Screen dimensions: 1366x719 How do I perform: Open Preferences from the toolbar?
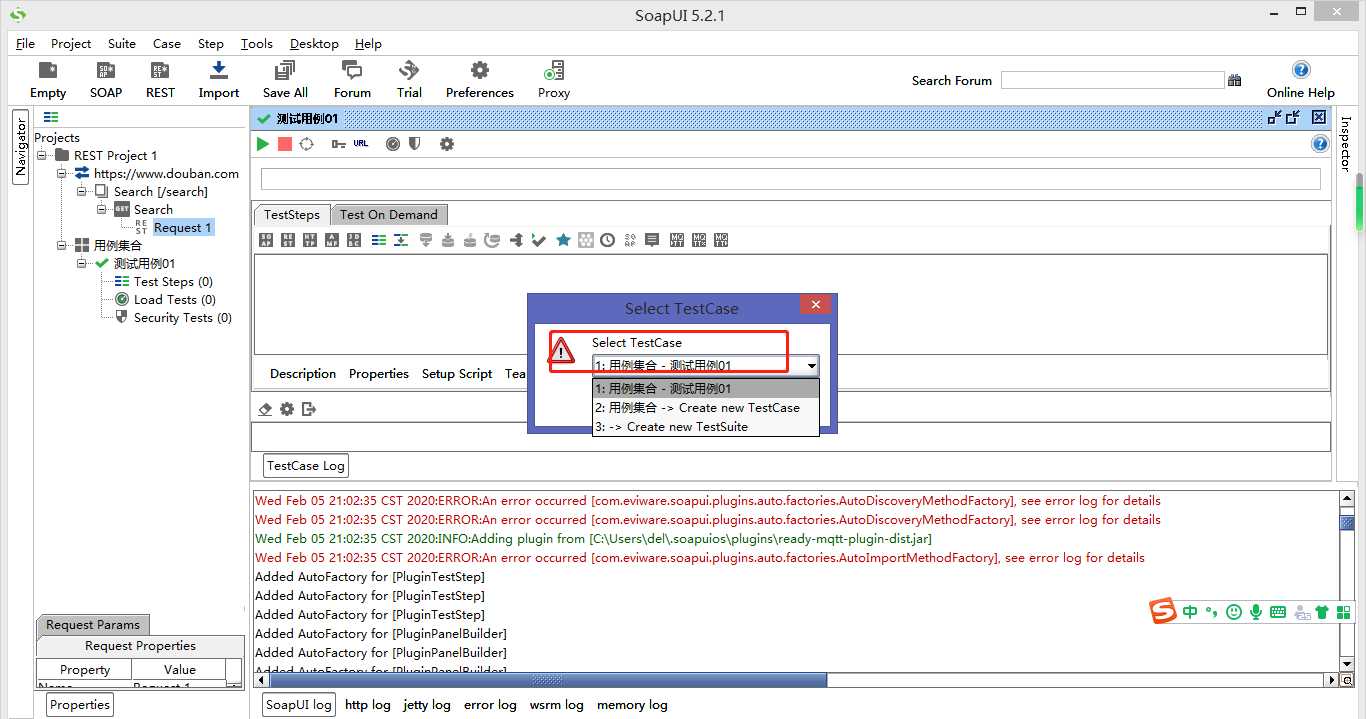(x=480, y=80)
